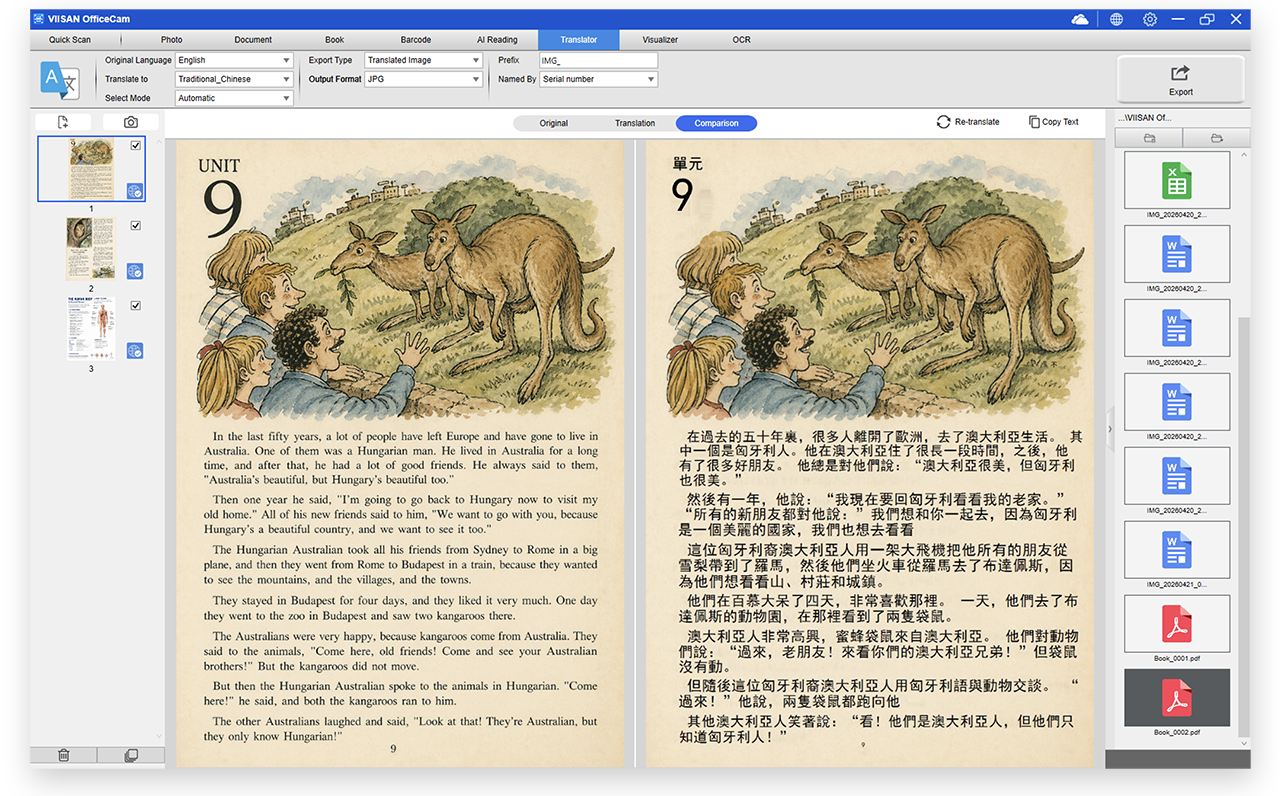Viewport: 1280px width, 796px height.
Task: Click the output panel vertical scrollbar
Action: click(1244, 527)
